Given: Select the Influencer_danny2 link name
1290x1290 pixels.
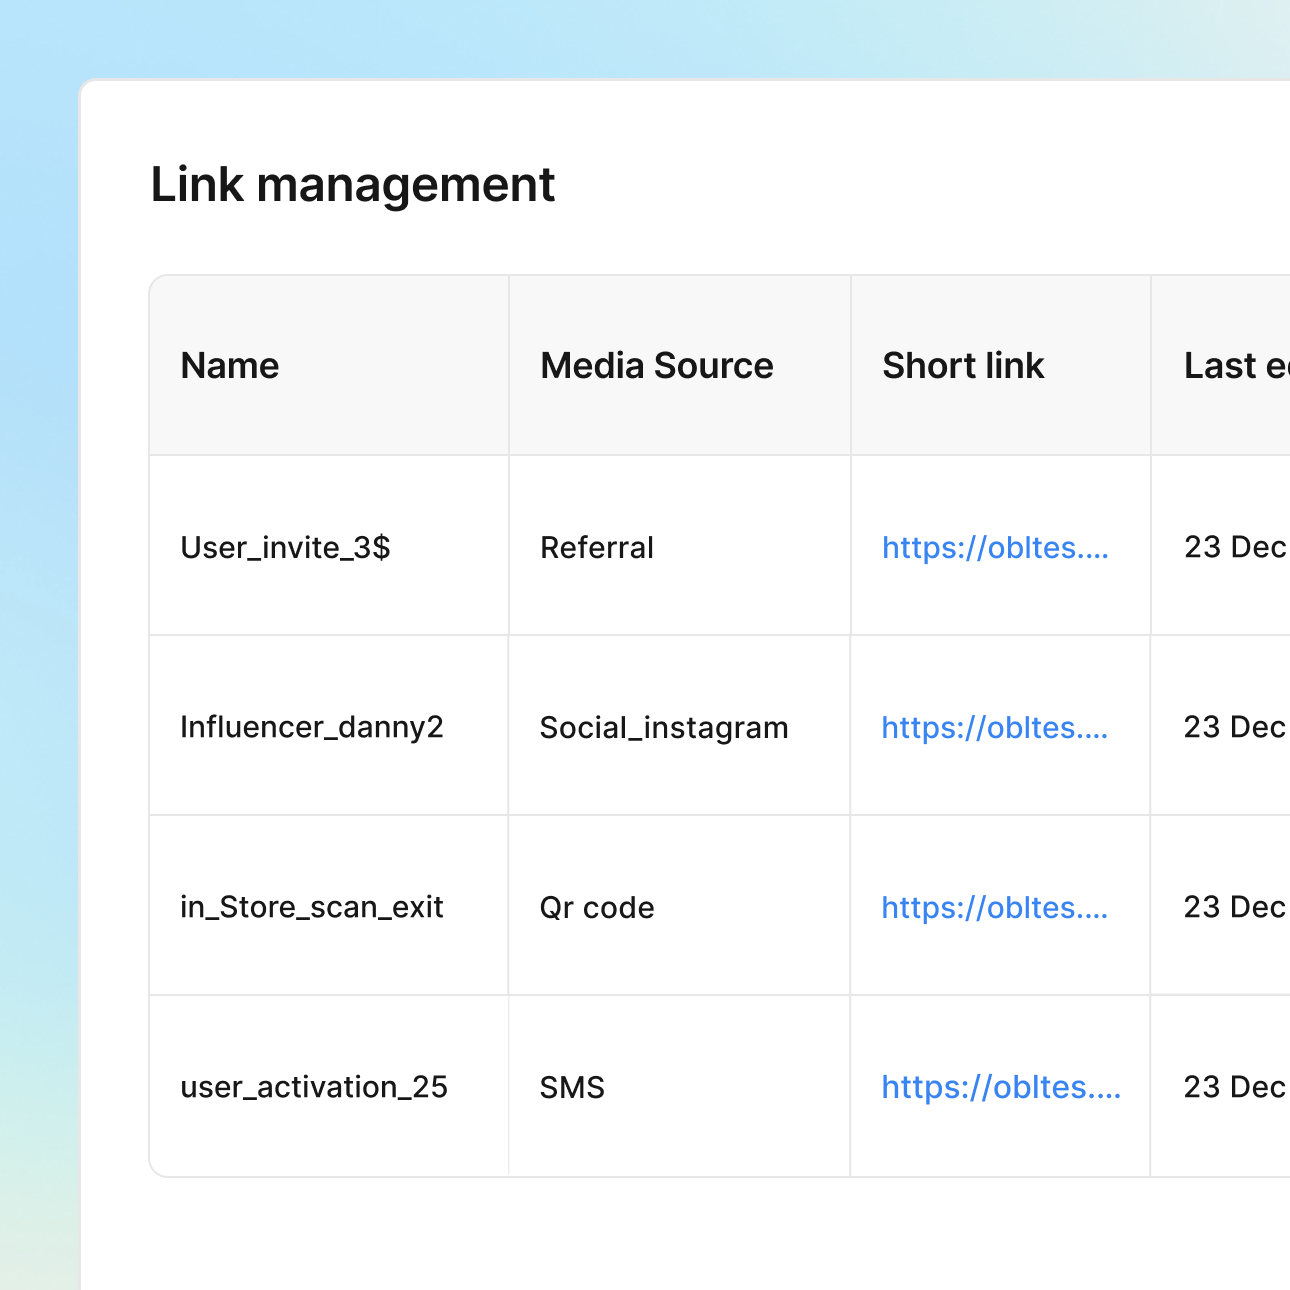Looking at the screenshot, I should pyautogui.click(x=311, y=727).
